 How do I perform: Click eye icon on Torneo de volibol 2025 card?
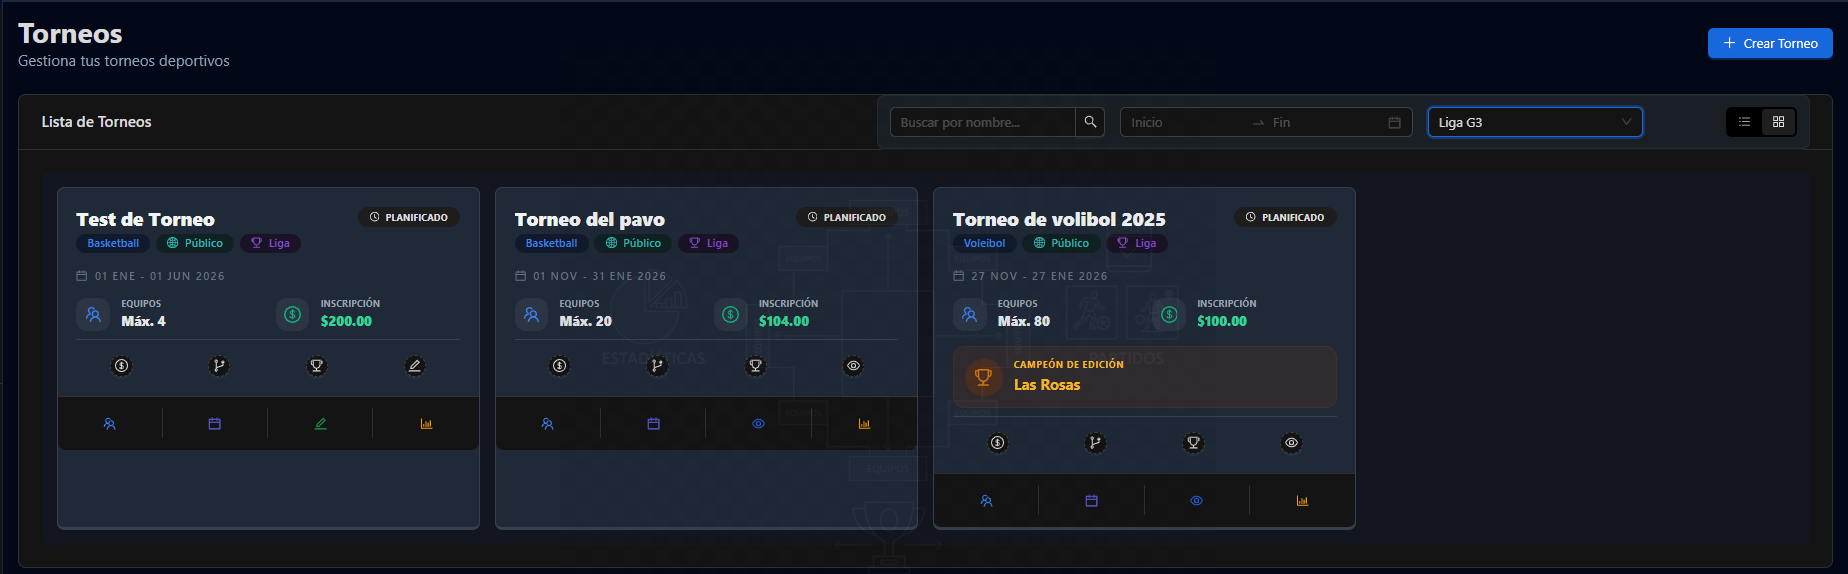[x=1291, y=443]
